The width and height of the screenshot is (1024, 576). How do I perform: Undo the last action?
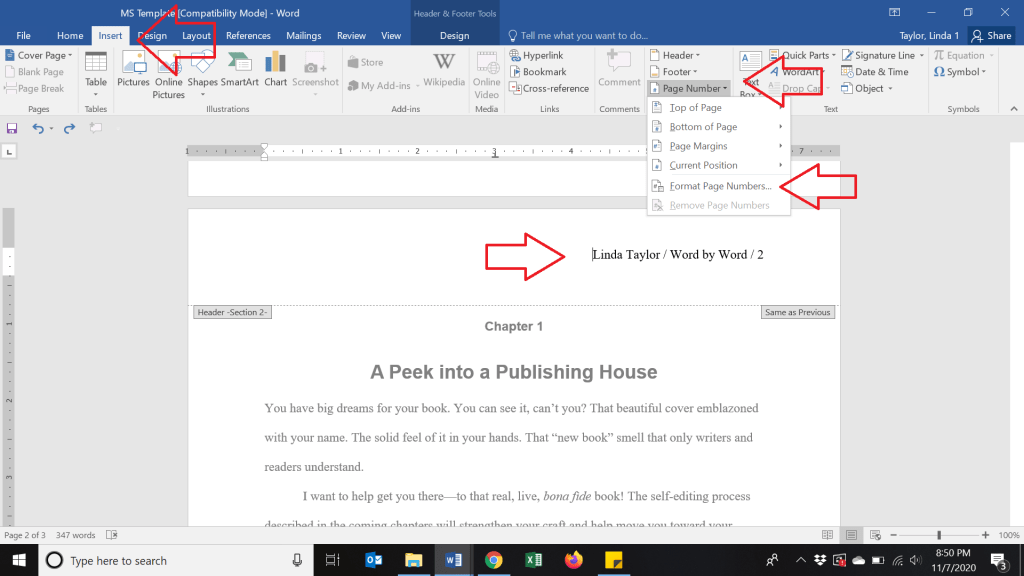[38, 128]
